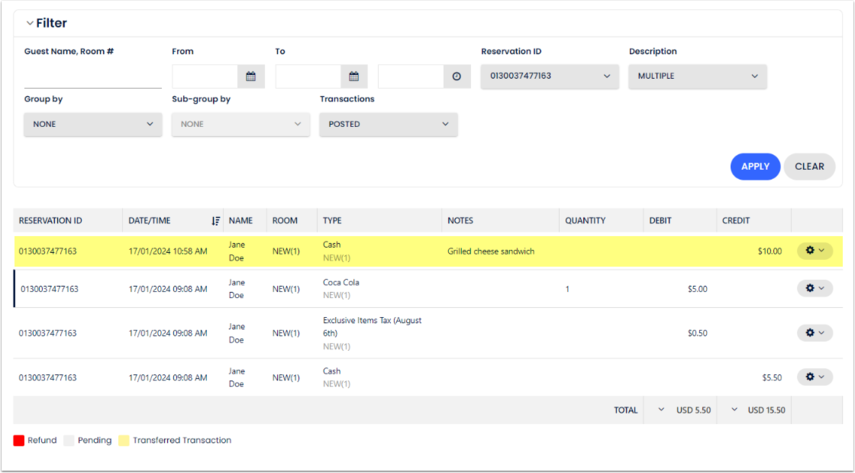Click the Date/Time sort icon
The image size is (855, 473).
click(x=216, y=221)
